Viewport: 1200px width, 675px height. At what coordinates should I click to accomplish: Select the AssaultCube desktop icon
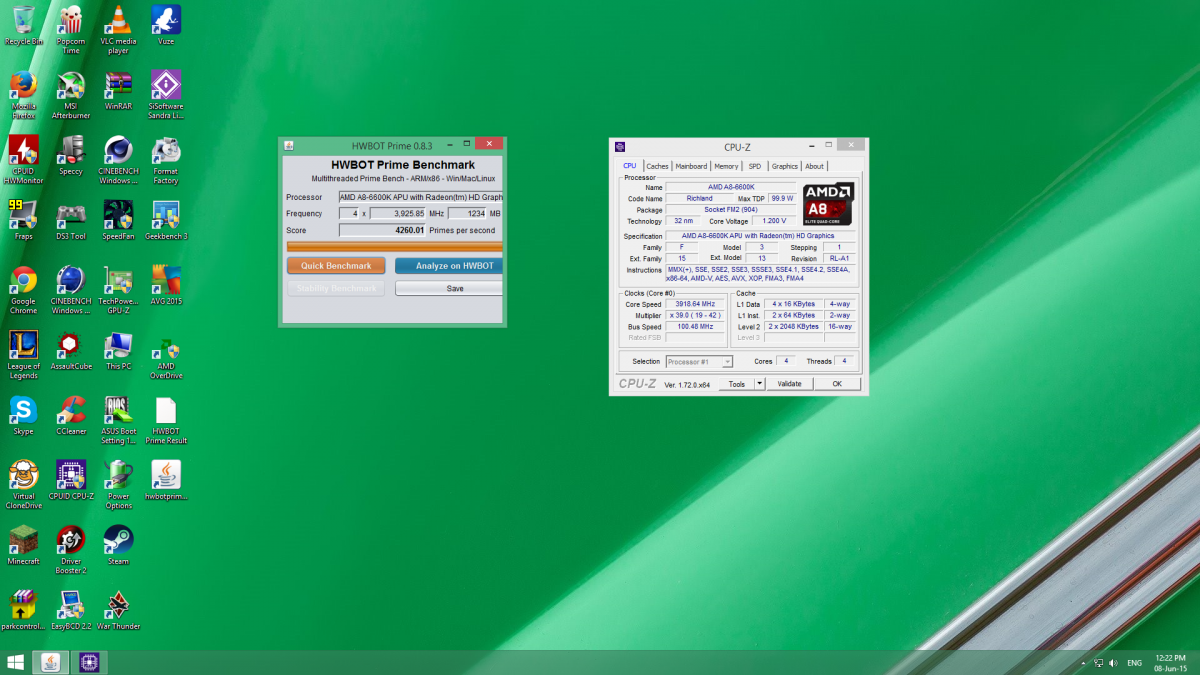pos(71,351)
